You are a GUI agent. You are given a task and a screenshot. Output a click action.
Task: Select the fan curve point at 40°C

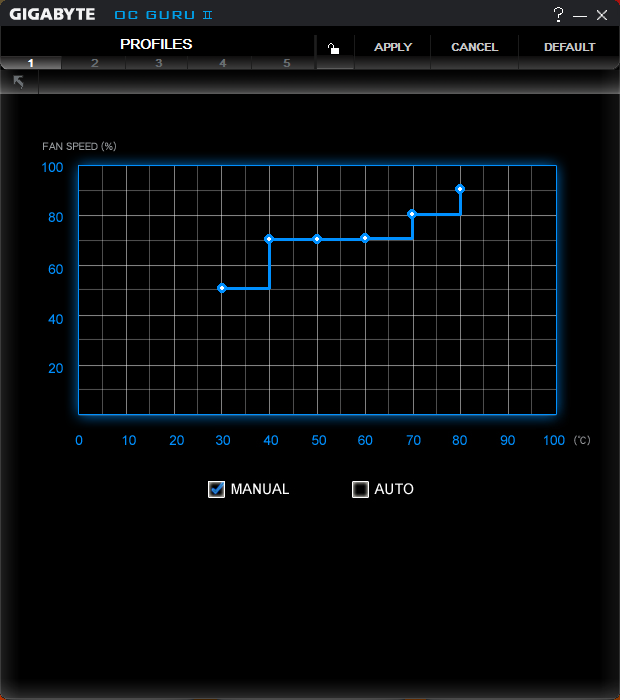[269, 239]
